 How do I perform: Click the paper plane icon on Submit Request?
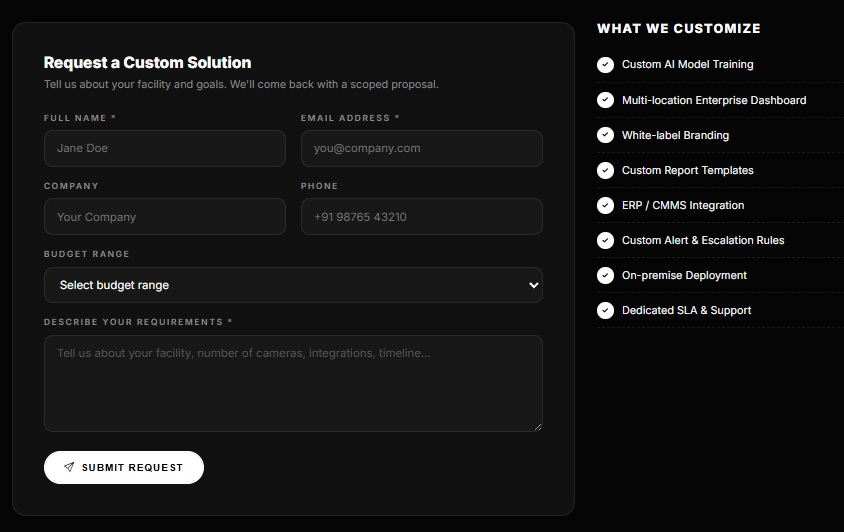69,467
